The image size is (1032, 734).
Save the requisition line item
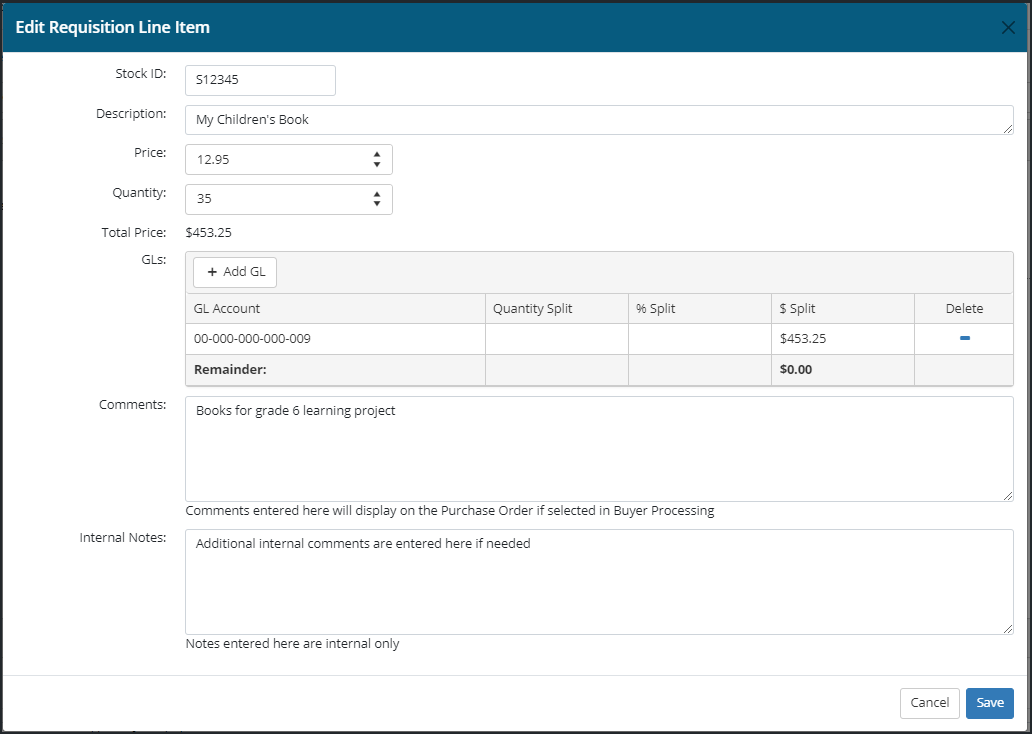tap(989, 703)
